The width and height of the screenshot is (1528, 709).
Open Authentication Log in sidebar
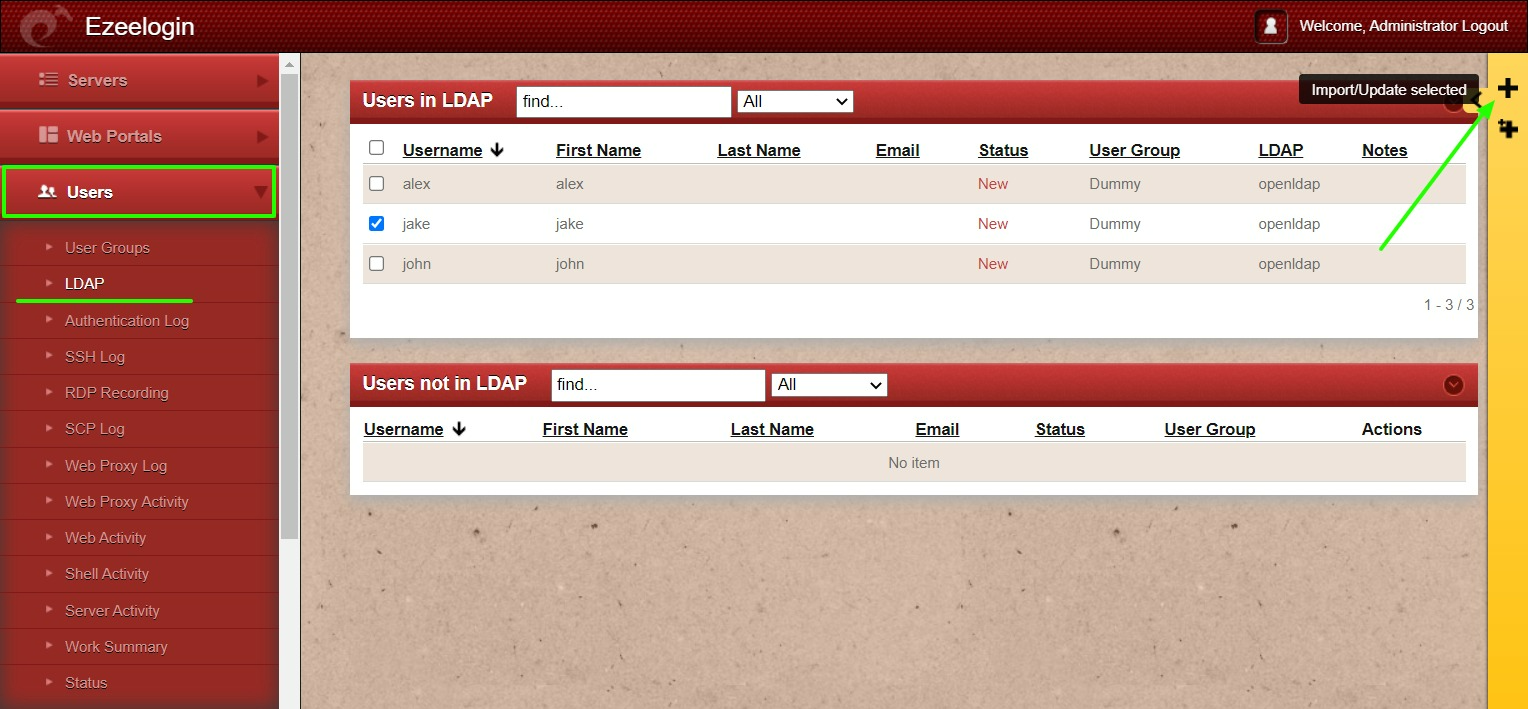click(127, 320)
